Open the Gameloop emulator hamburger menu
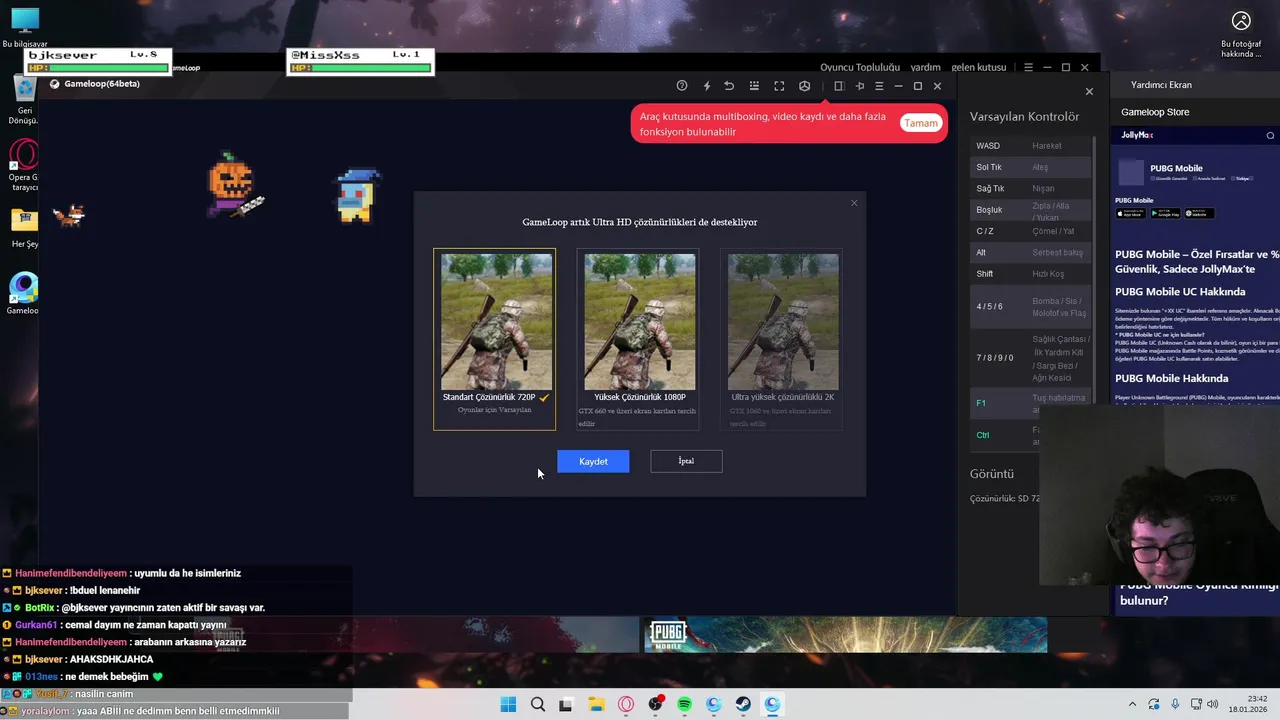This screenshot has width=1280, height=720. (x=879, y=86)
